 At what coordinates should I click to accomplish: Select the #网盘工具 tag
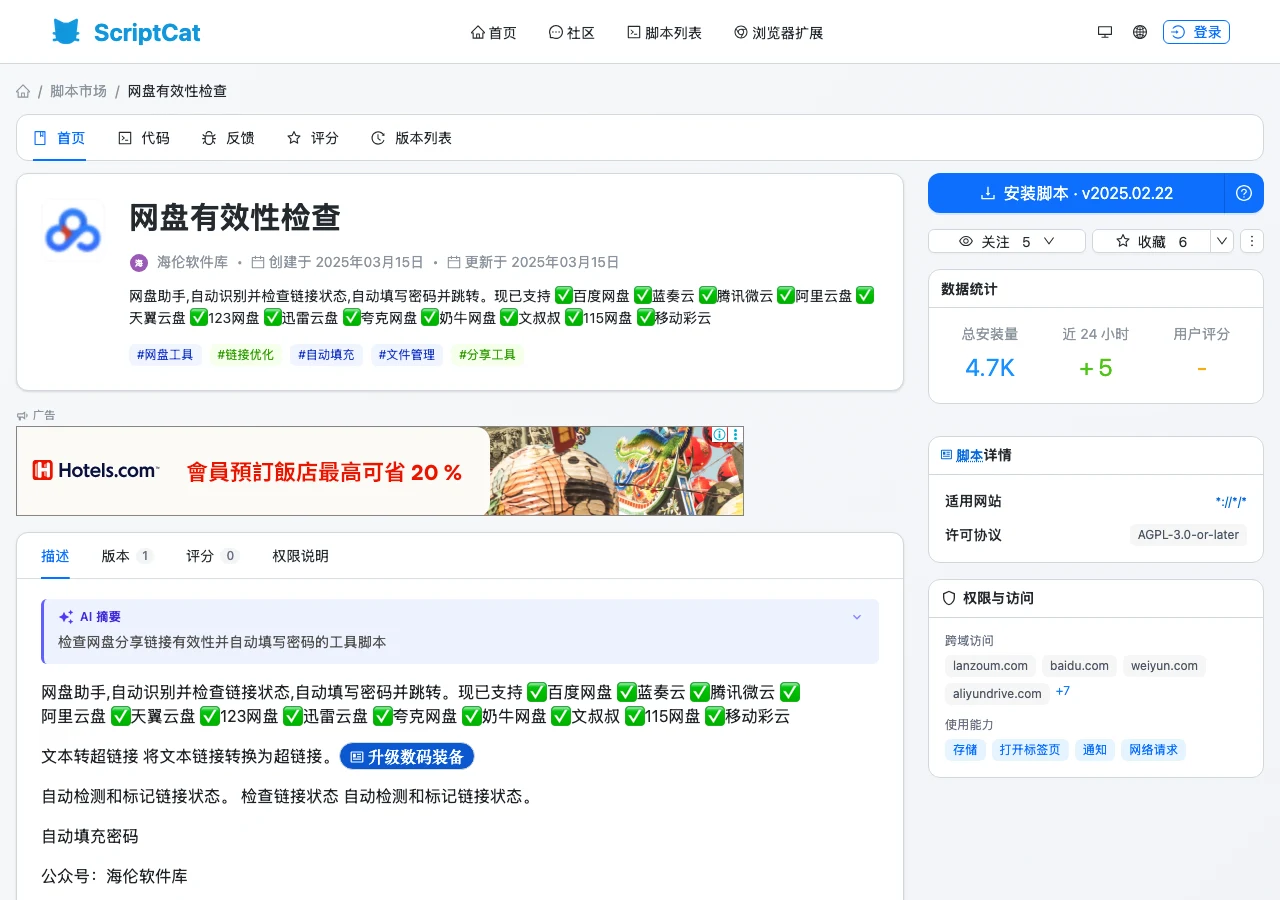[165, 354]
